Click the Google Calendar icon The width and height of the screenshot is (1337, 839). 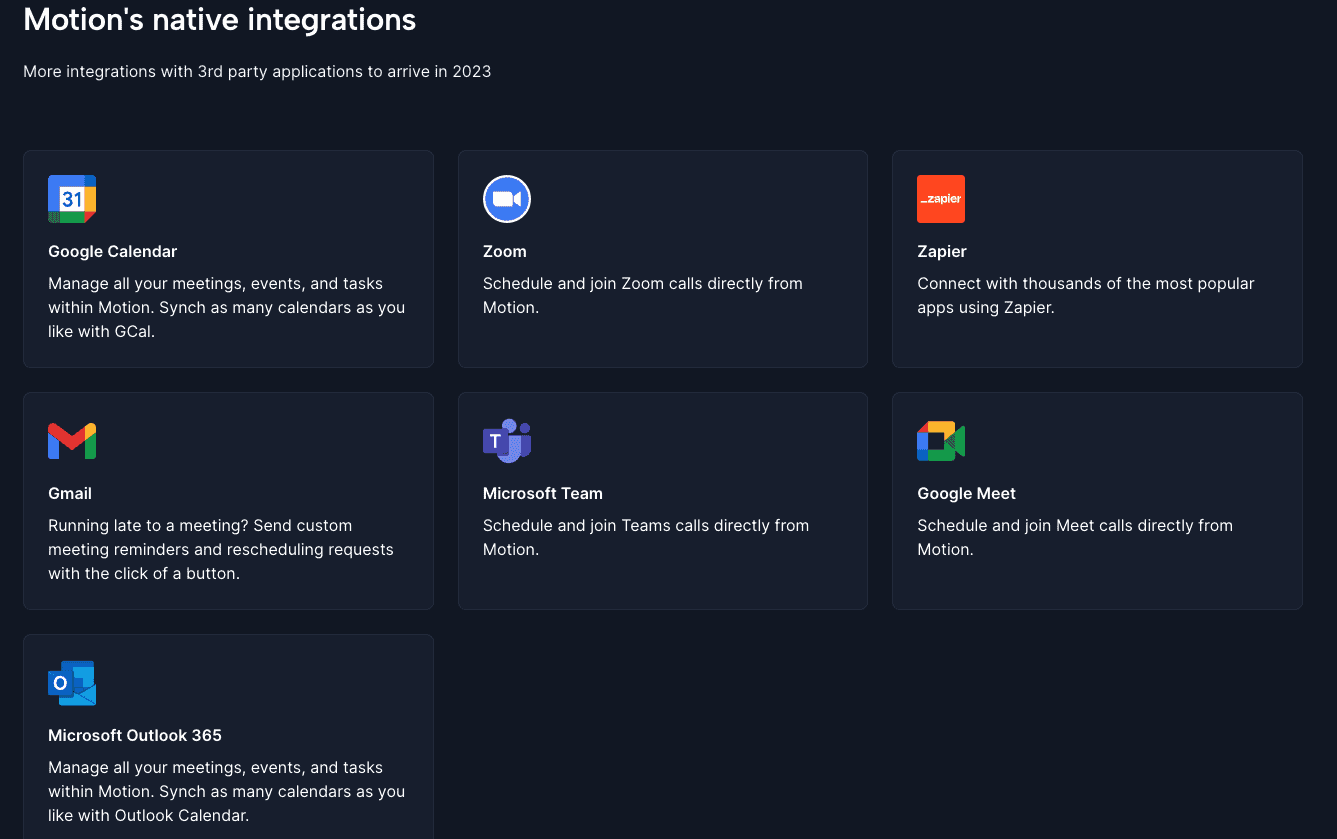click(x=72, y=199)
